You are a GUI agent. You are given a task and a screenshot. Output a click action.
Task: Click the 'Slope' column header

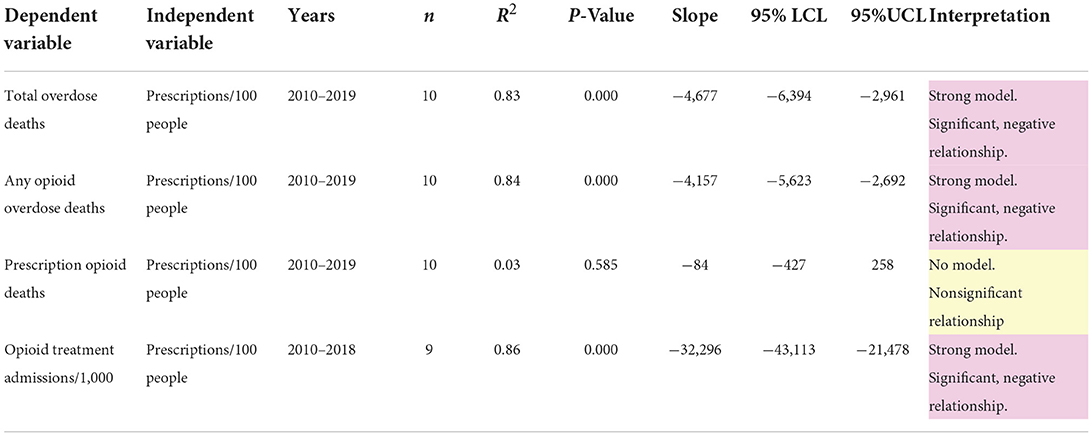point(694,16)
